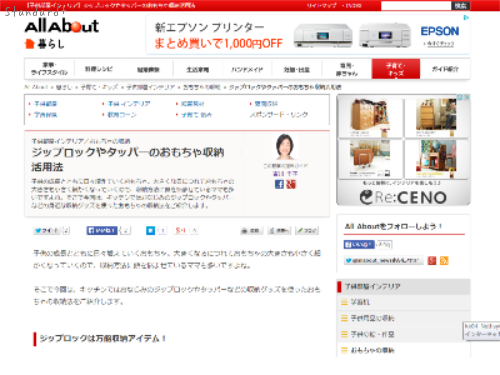The image size is (500, 375).
Task: Open the ガイド紹介 navigation tab
Action: point(445,69)
